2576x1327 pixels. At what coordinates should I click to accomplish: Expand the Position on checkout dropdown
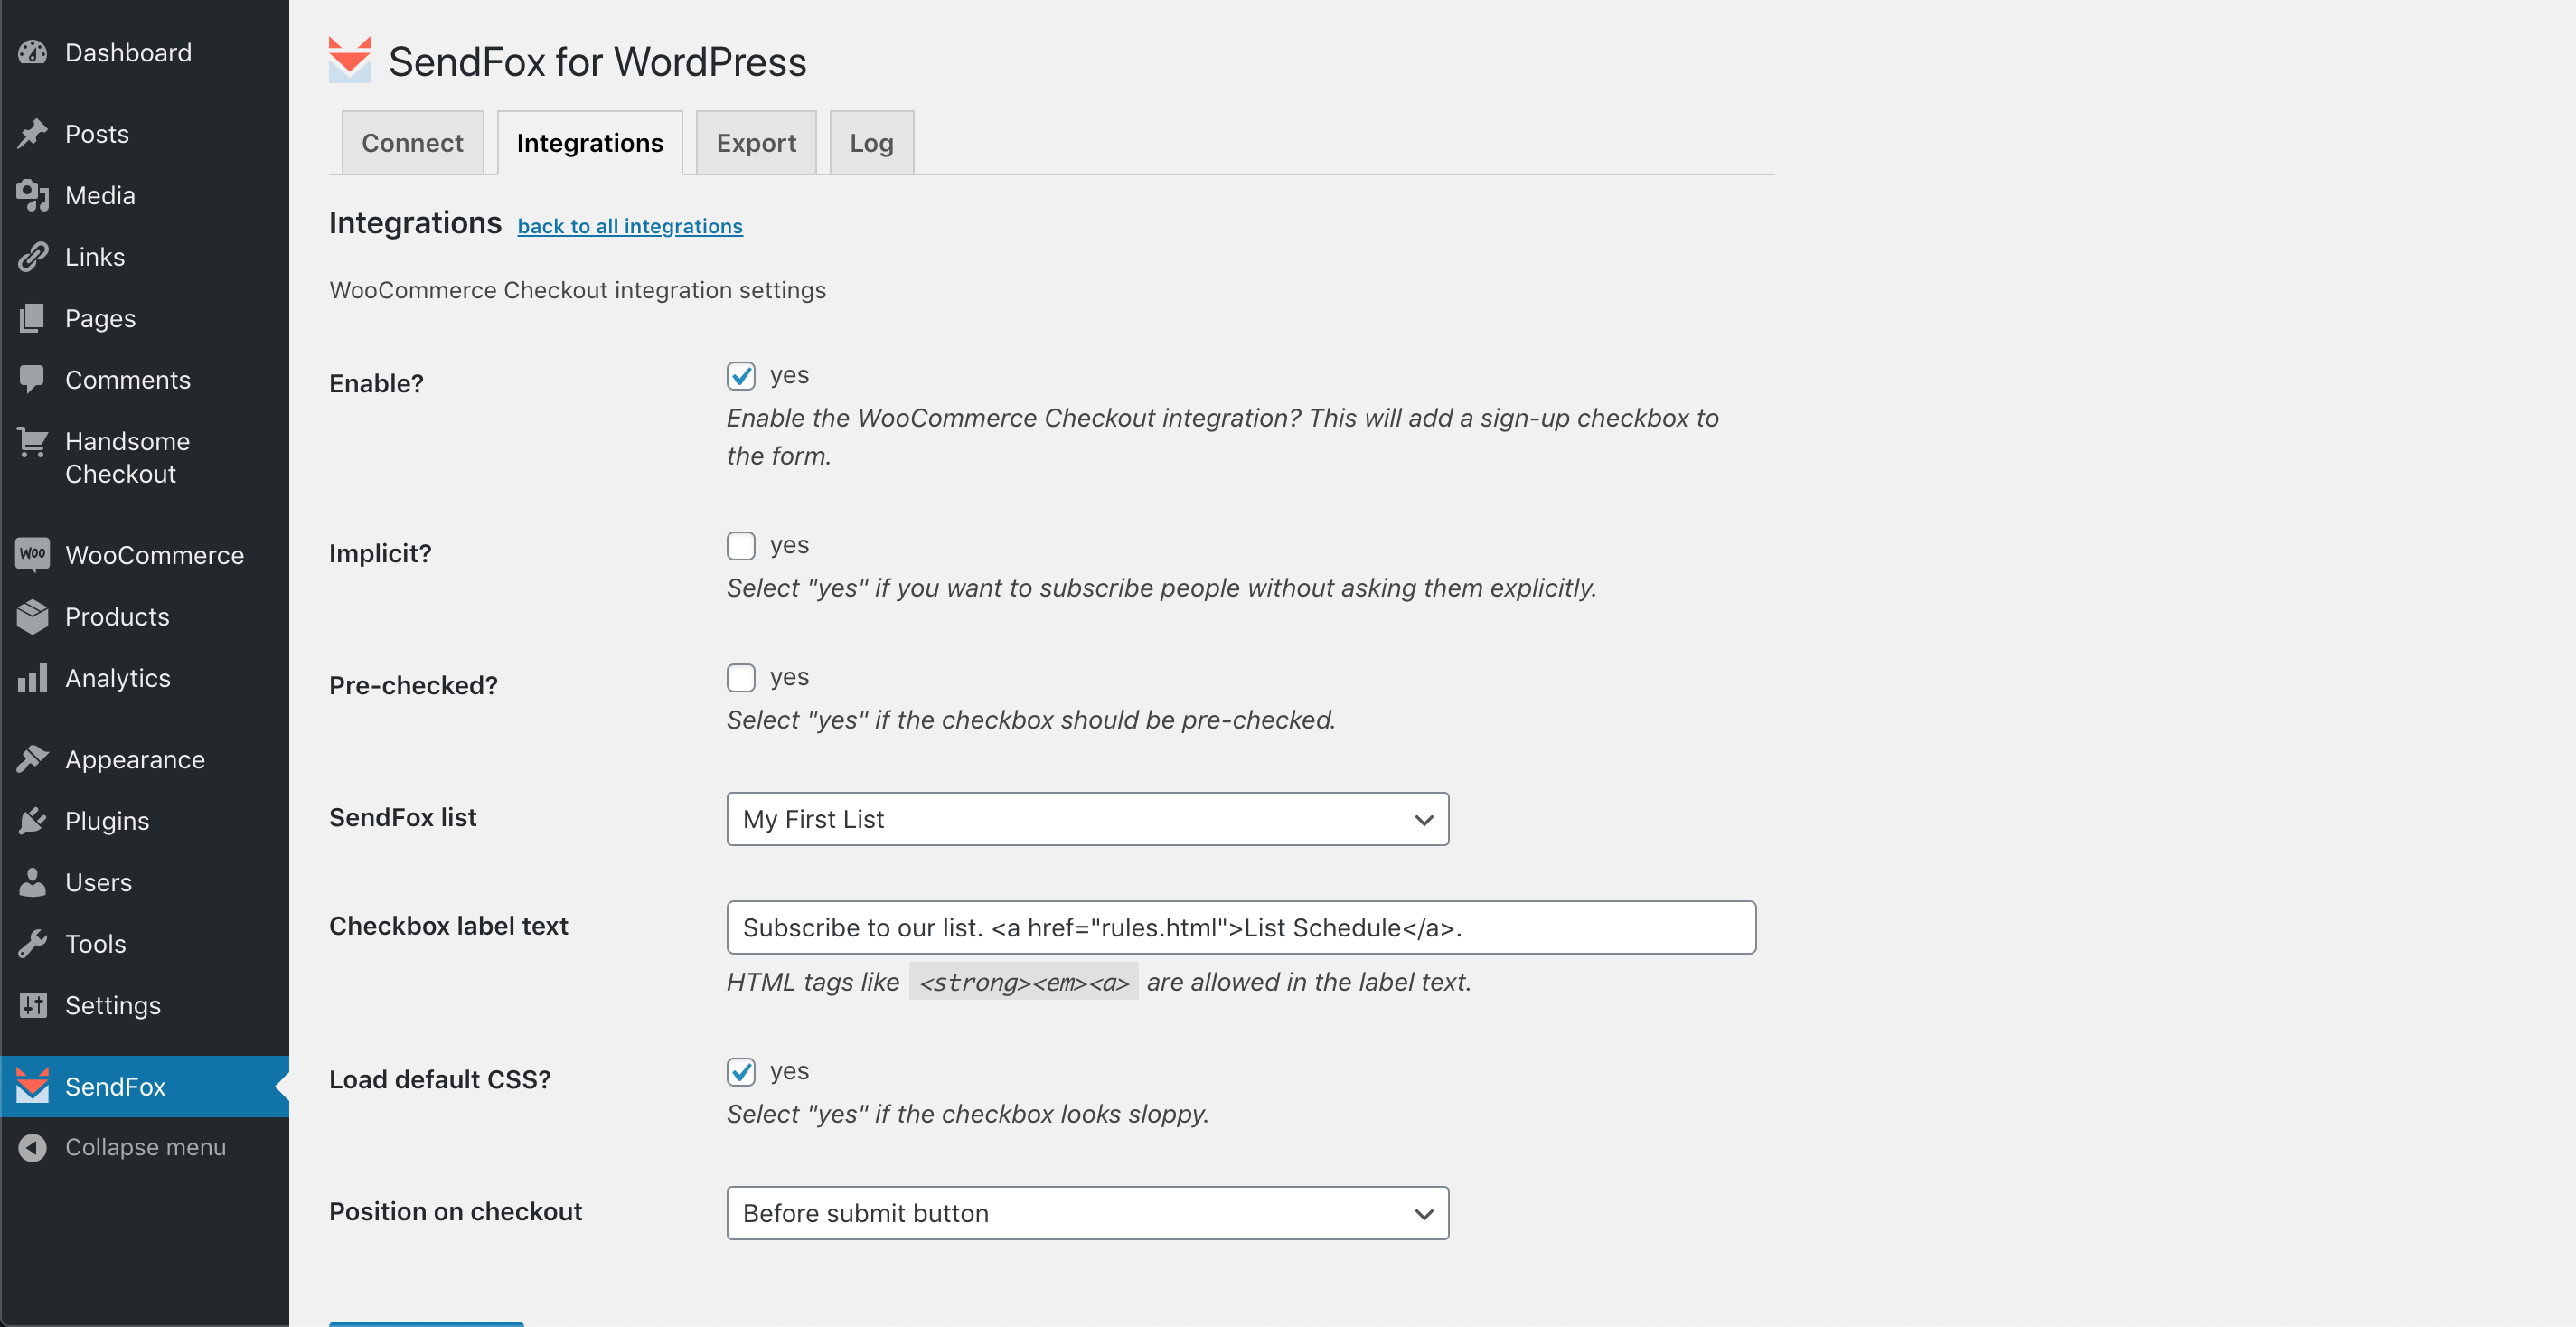click(x=1088, y=1213)
